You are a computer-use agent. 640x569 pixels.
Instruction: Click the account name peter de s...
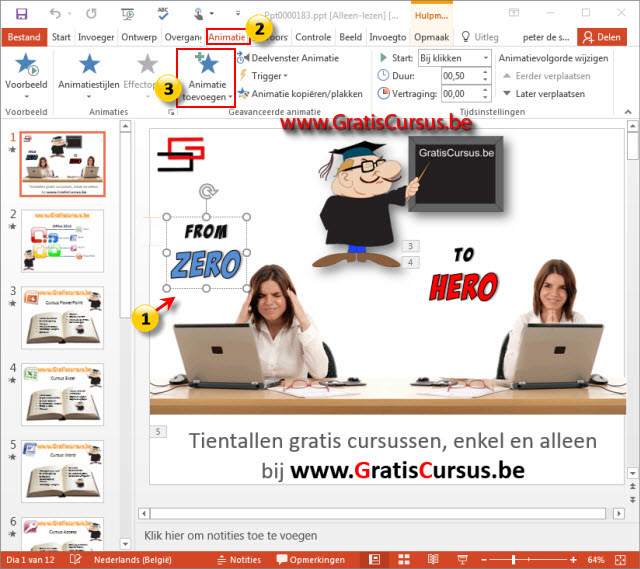(x=546, y=37)
